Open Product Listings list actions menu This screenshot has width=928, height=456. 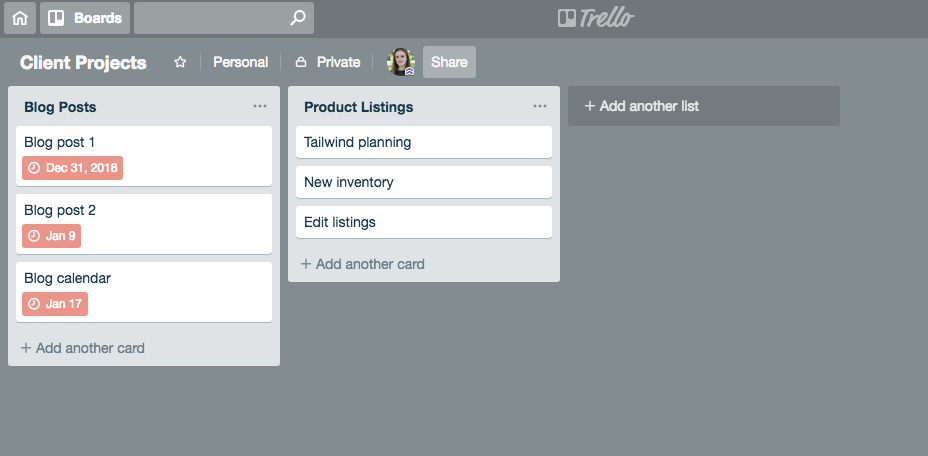(540, 107)
